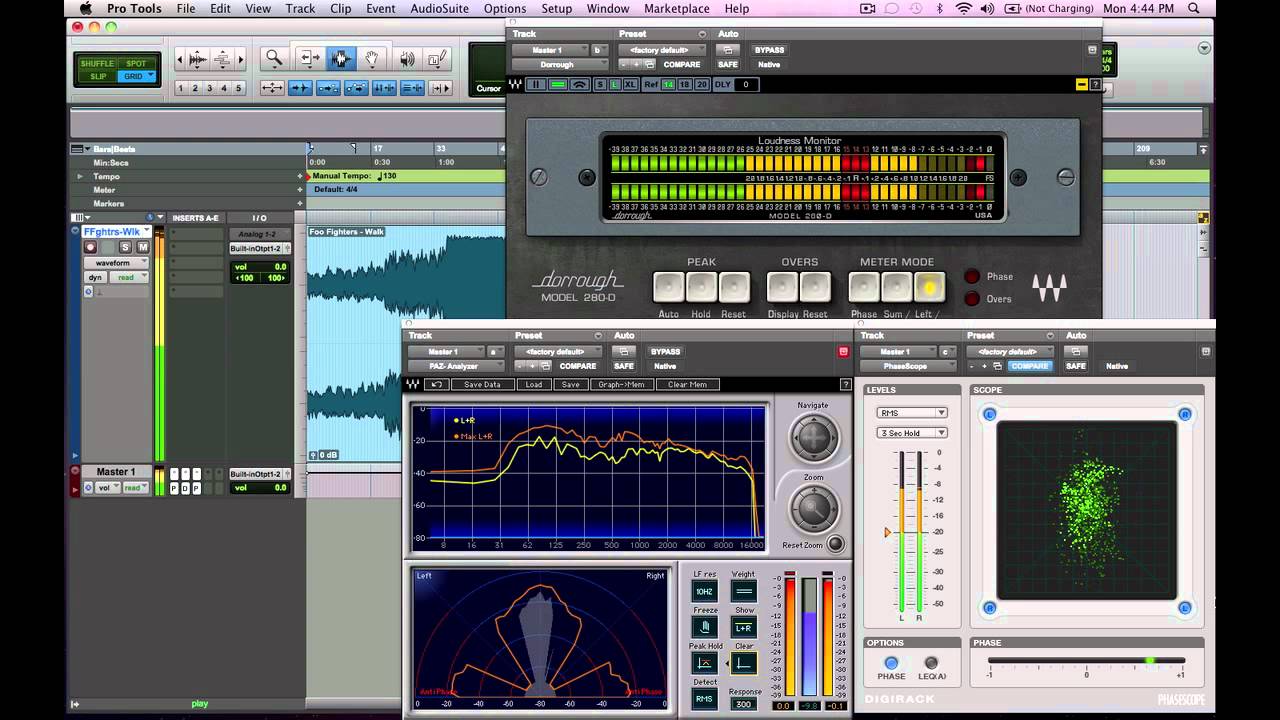
Task: Click the zoom toggle arrows icon
Action: click(272, 88)
